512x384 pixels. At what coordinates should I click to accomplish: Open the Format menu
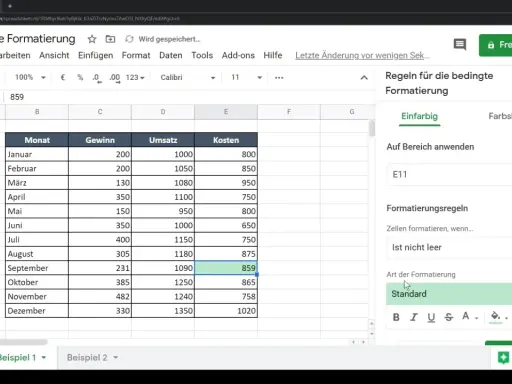pos(136,55)
